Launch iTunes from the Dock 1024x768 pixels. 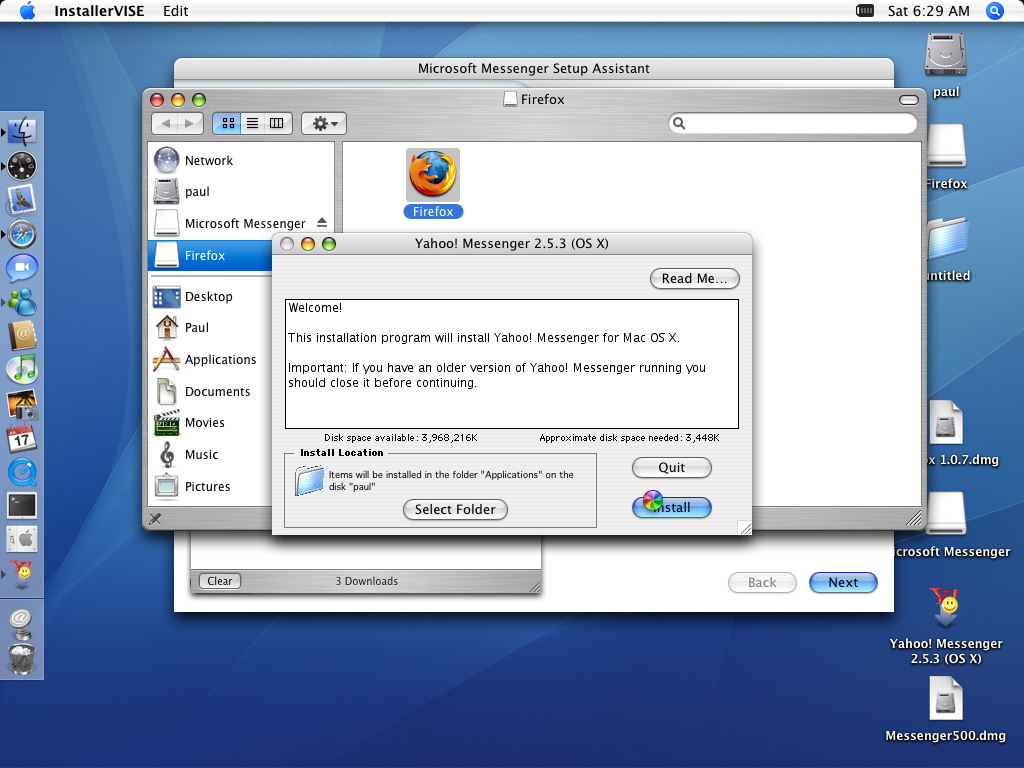click(22, 370)
